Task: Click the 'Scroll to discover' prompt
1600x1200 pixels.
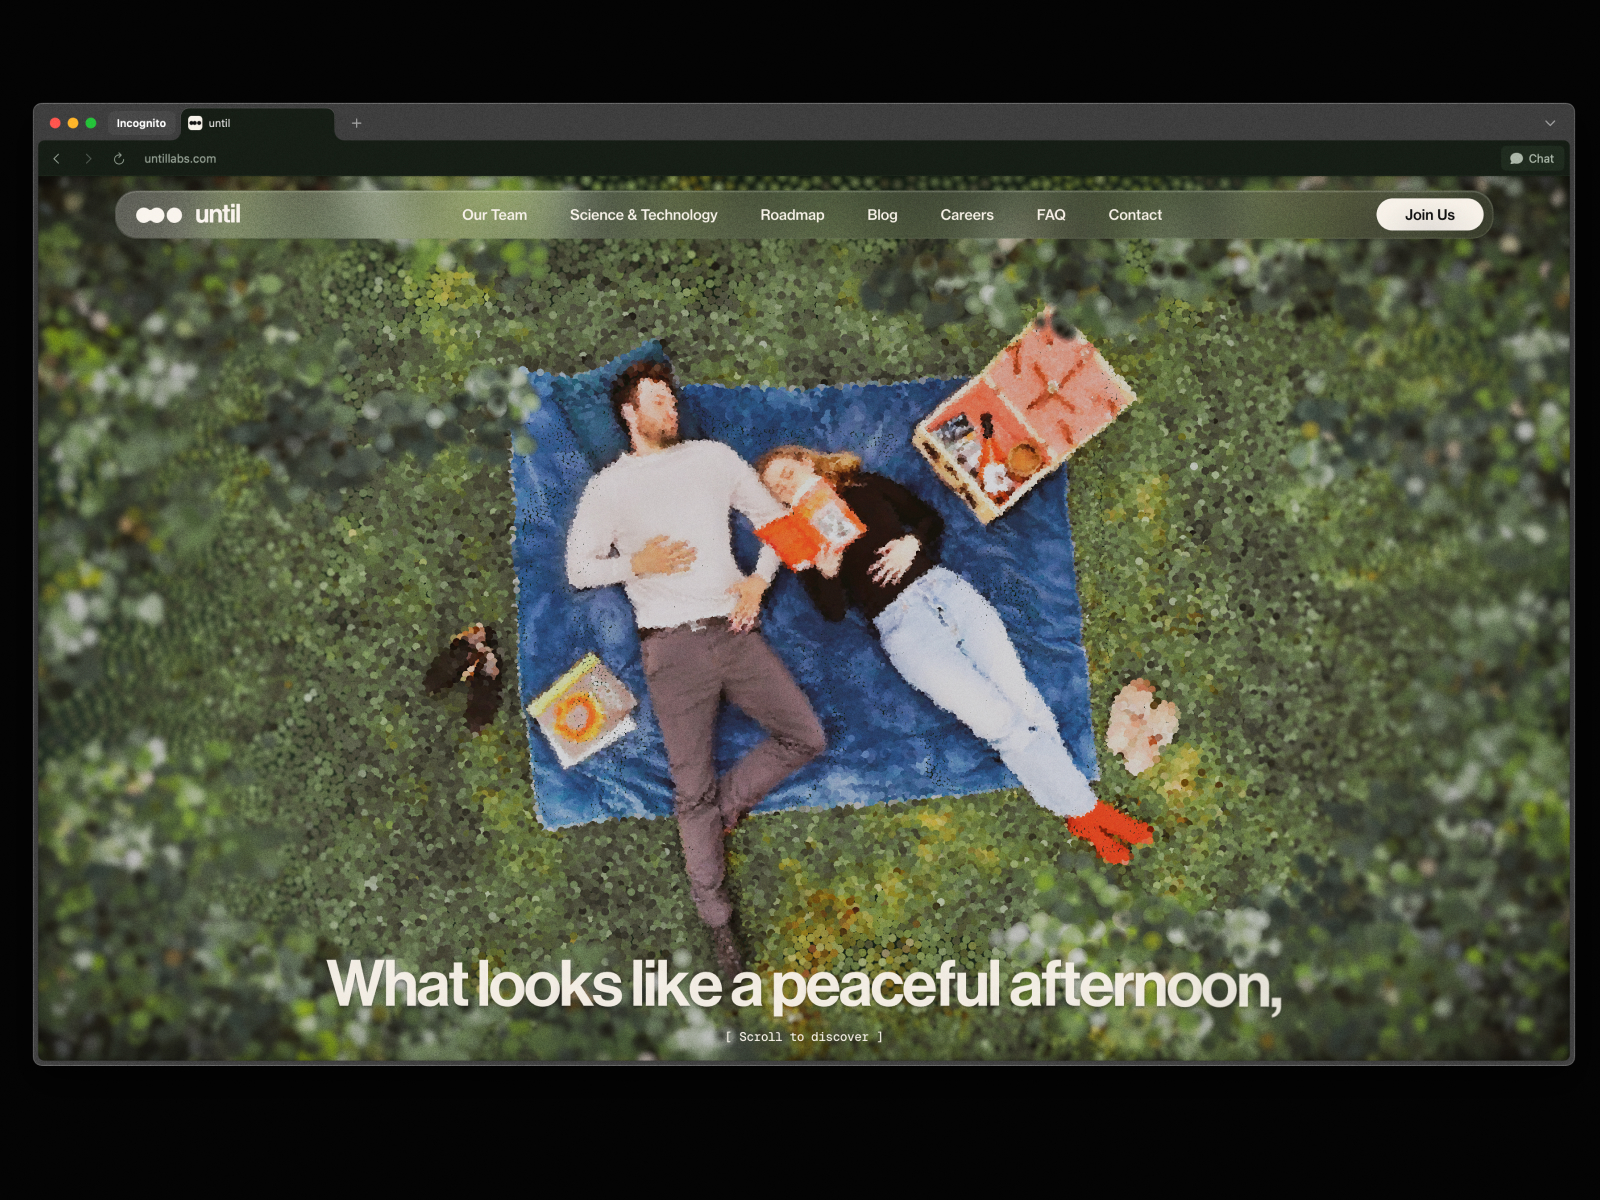Action: click(x=804, y=1037)
